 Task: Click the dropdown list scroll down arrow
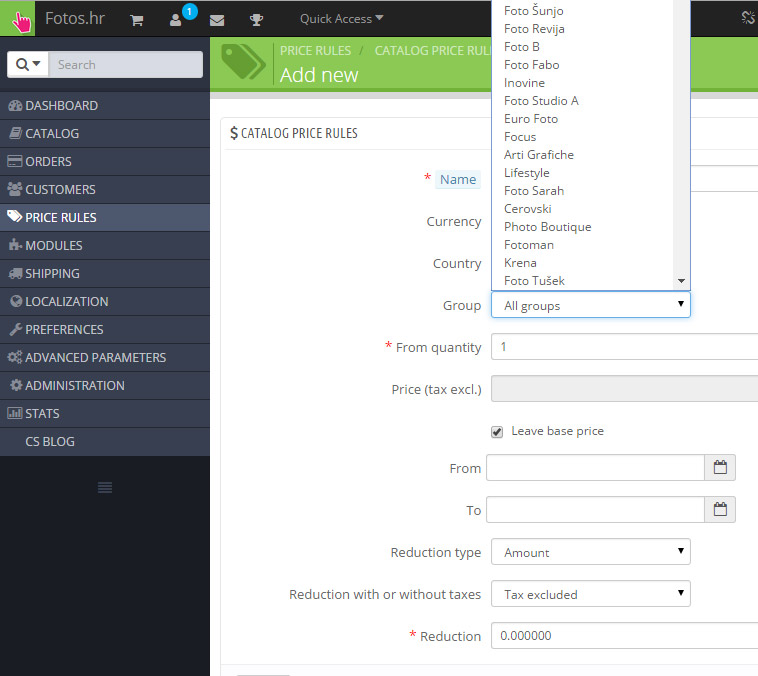(681, 281)
